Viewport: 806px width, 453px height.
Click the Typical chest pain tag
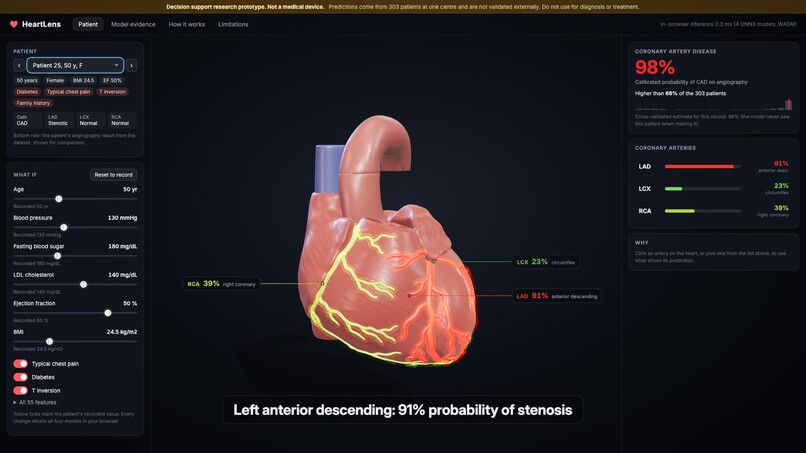(68, 92)
